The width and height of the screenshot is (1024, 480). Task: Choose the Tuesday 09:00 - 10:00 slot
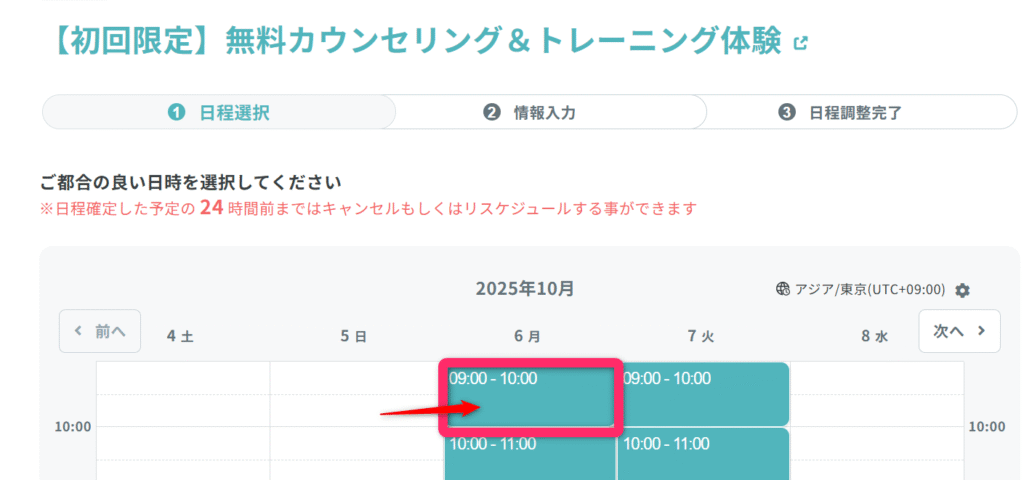click(703, 395)
